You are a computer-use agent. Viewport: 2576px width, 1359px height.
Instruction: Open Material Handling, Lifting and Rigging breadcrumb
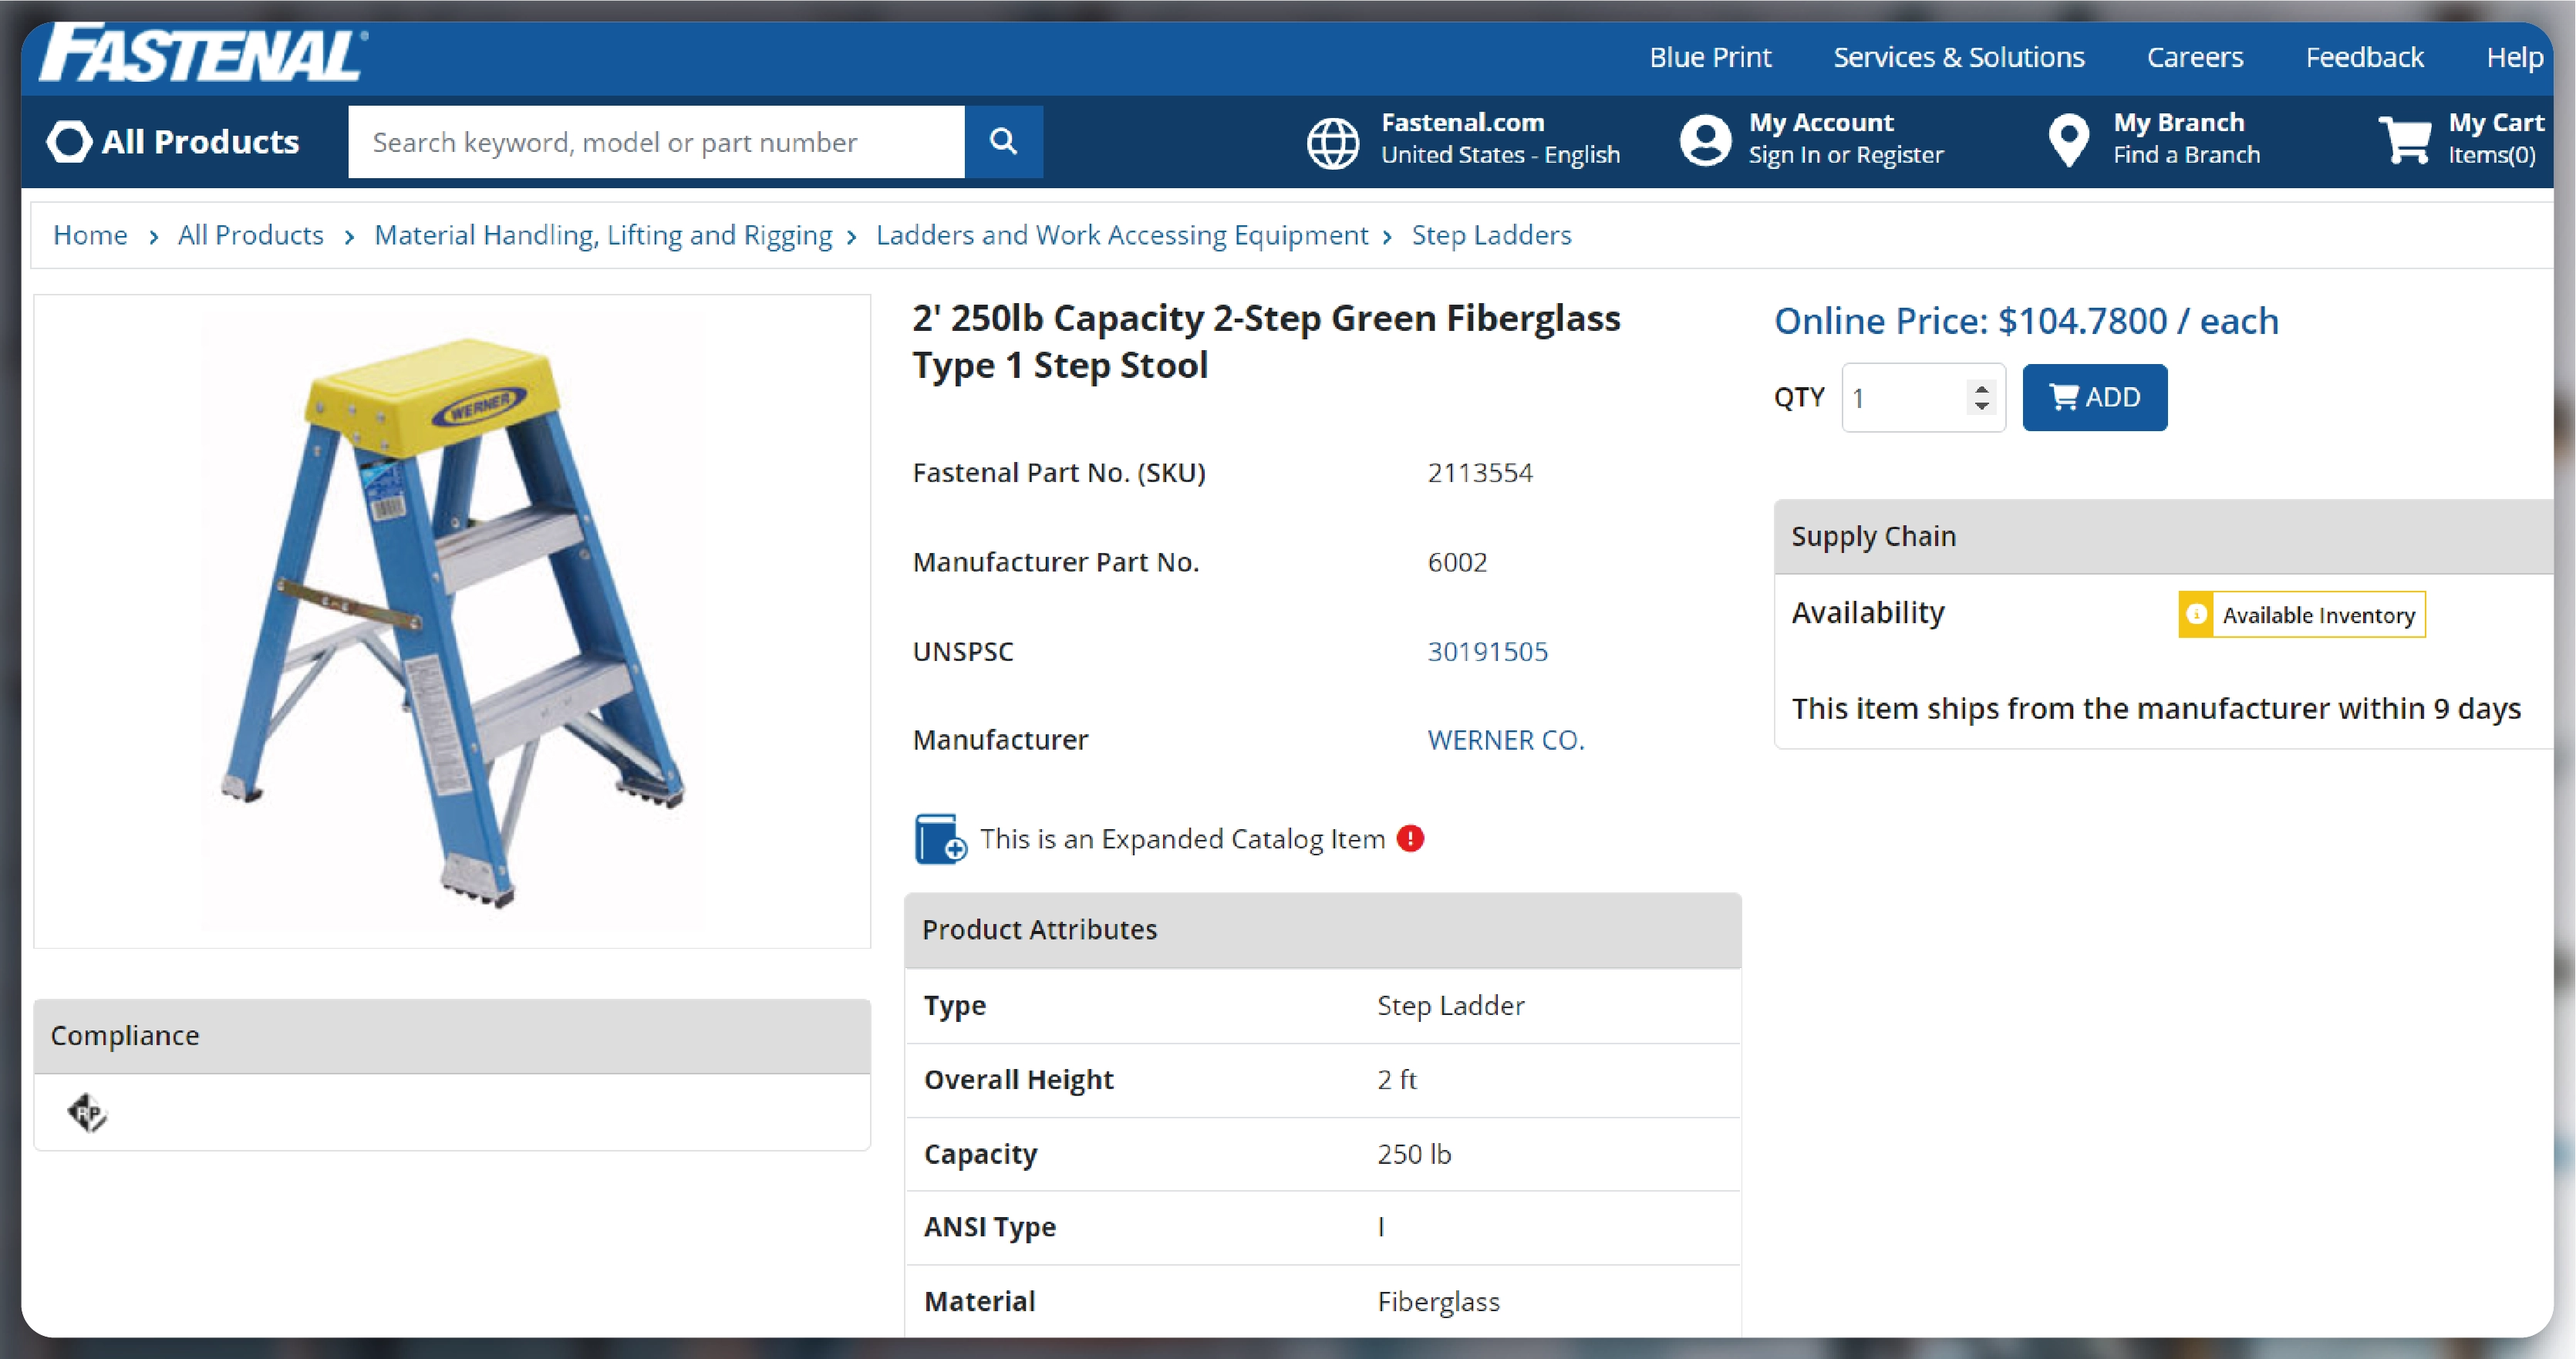point(603,235)
